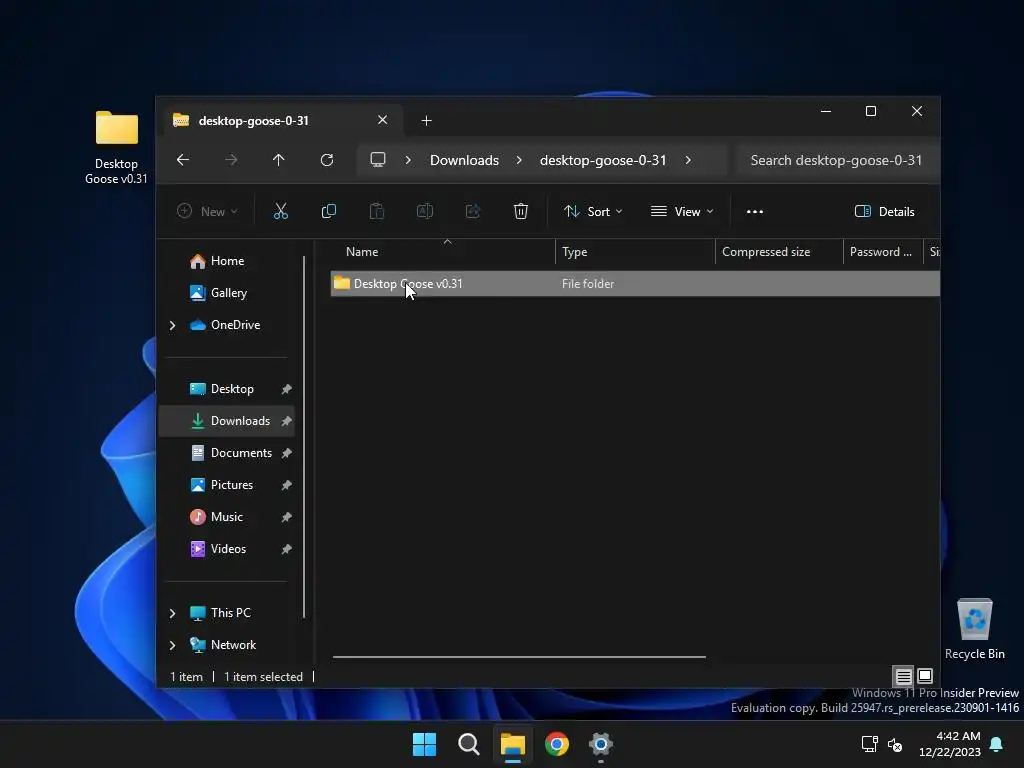The image size is (1024, 768).
Task: Unpin Downloads using its pin icon
Action: click(286, 421)
